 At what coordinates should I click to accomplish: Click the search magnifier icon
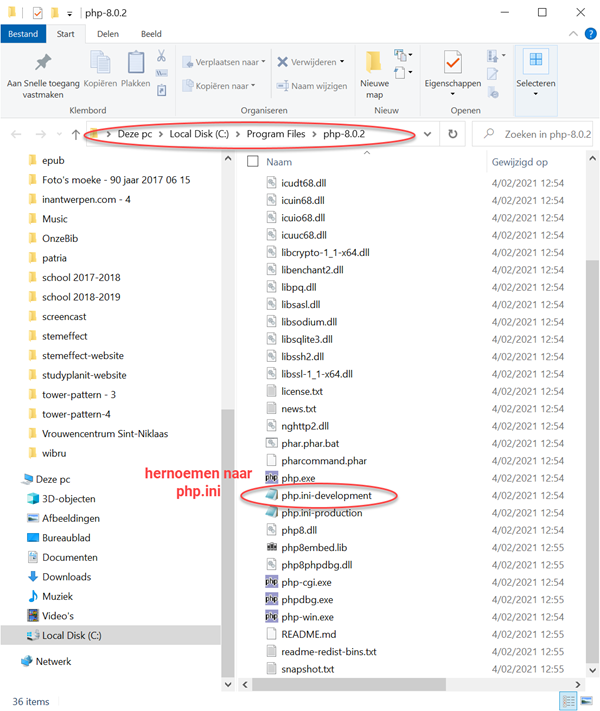pyautogui.click(x=489, y=134)
